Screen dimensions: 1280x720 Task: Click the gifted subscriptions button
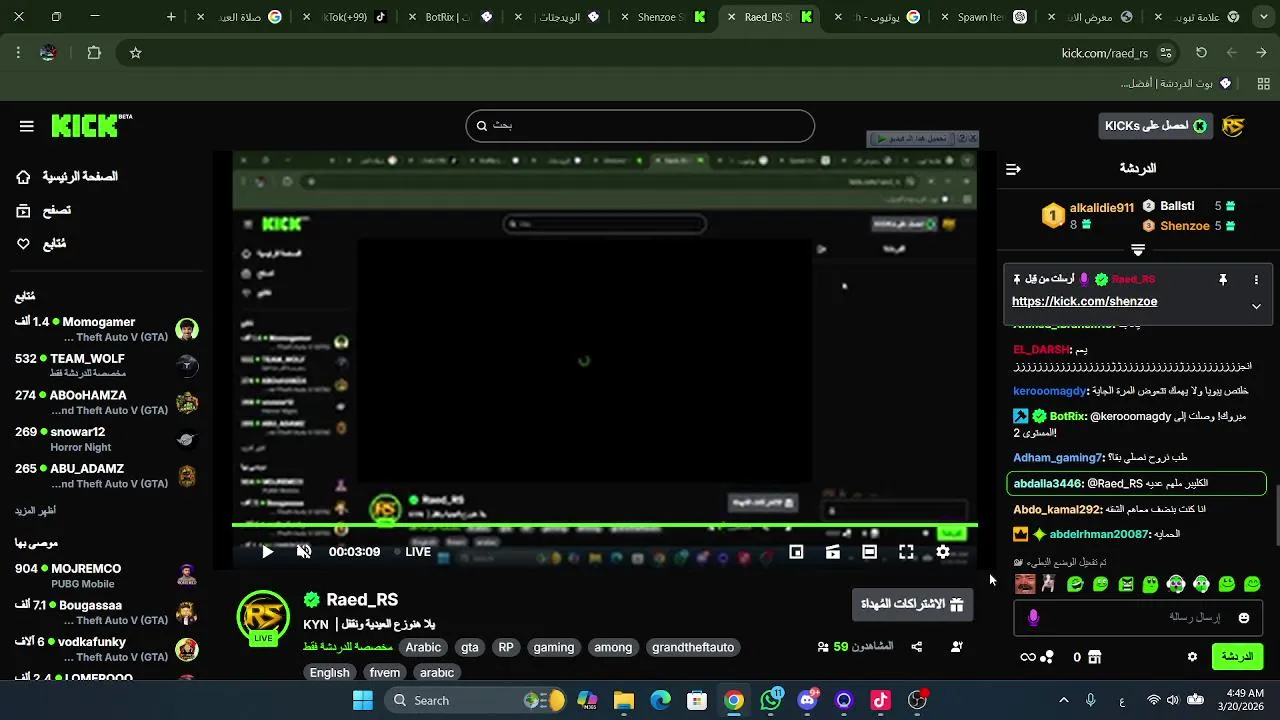912,604
